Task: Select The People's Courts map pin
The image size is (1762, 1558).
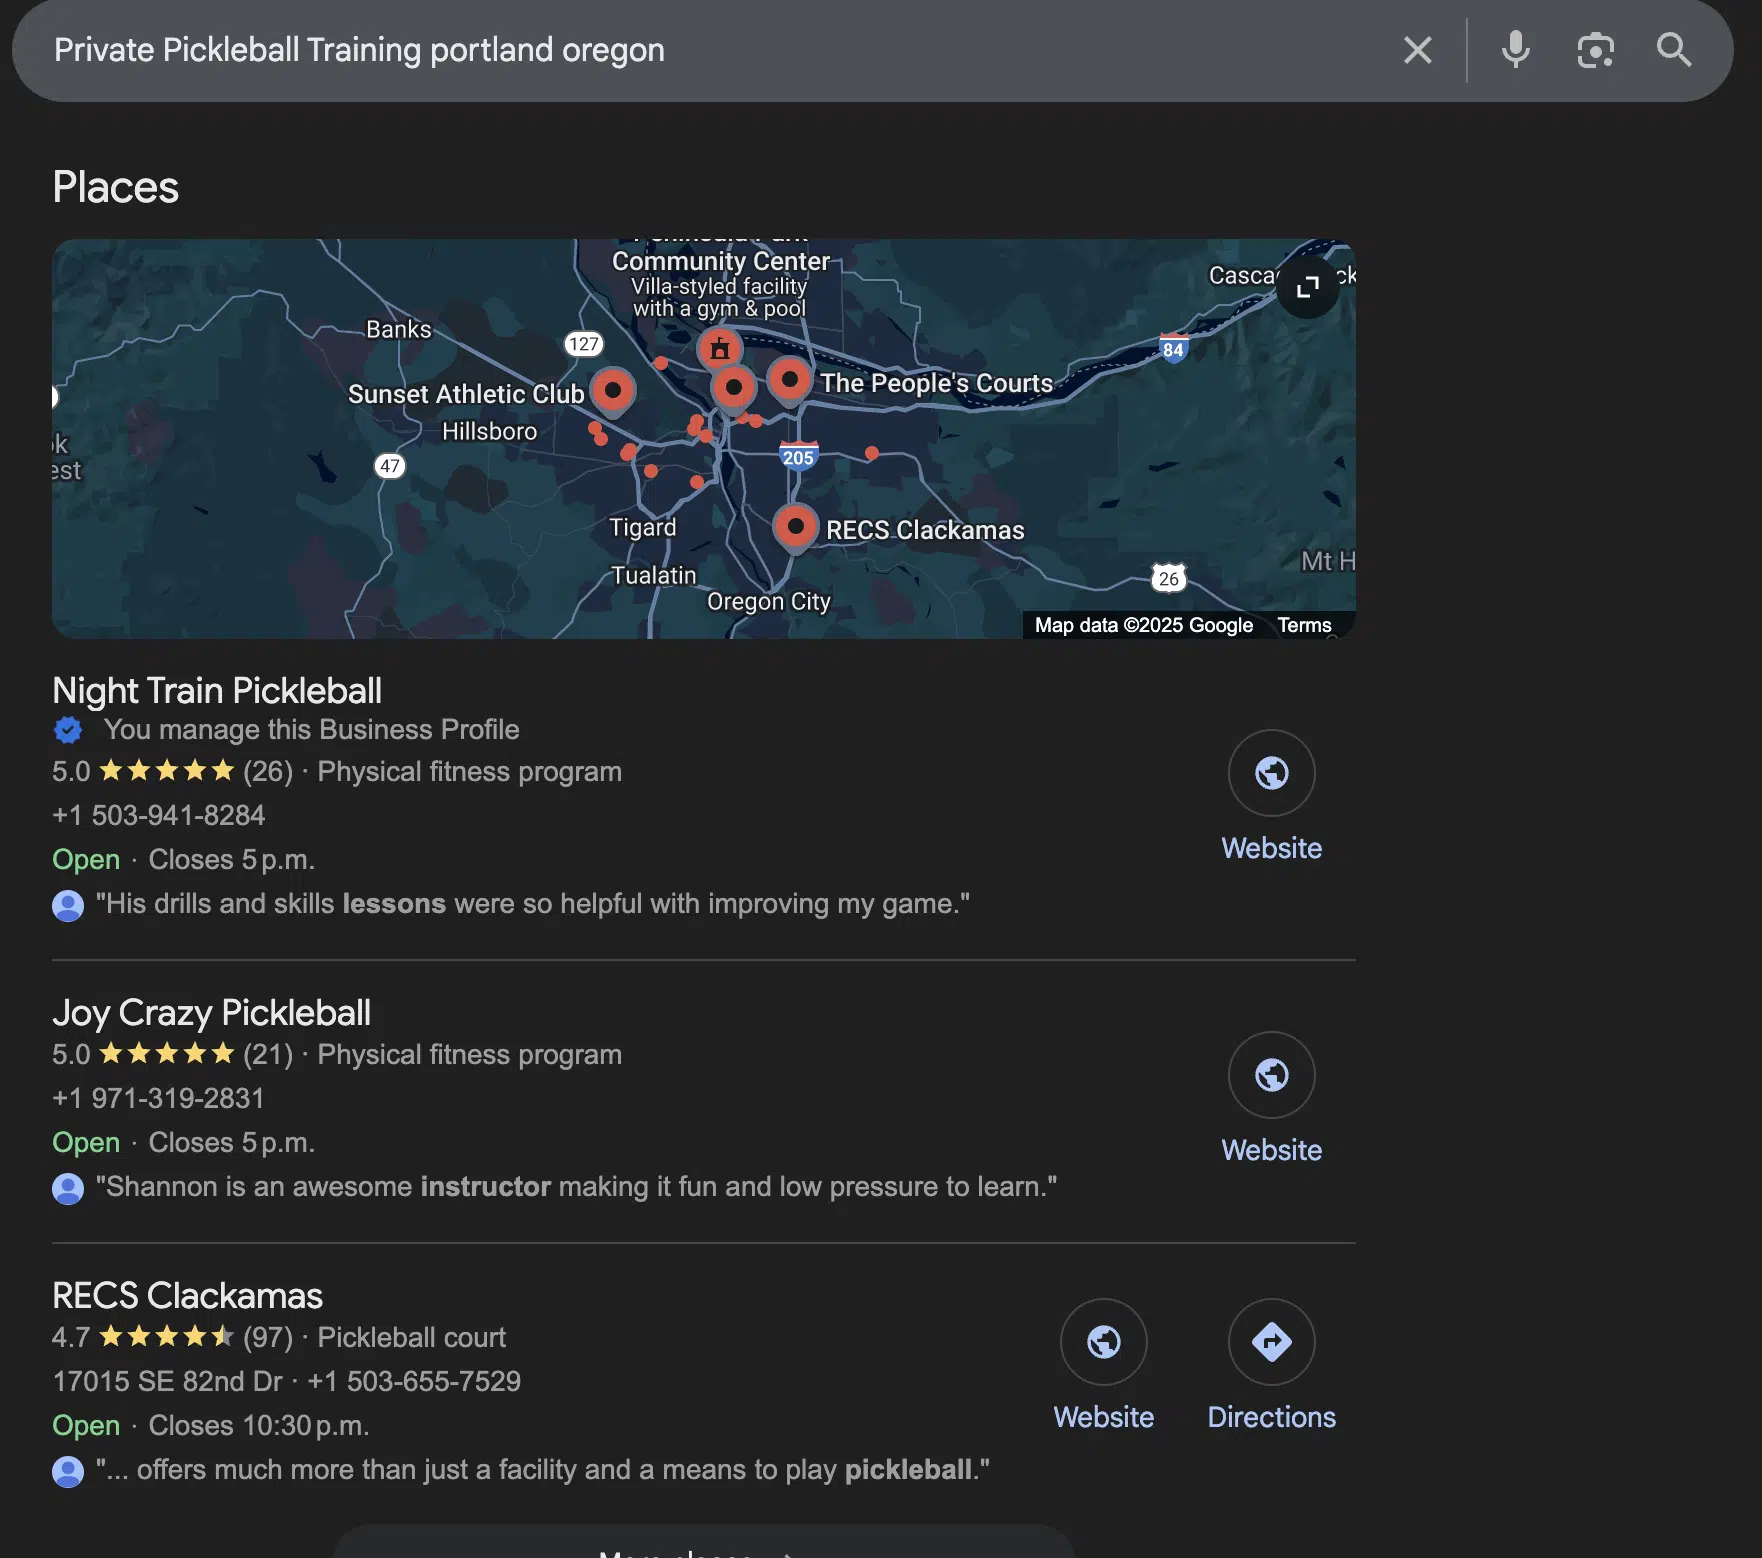Action: point(789,381)
